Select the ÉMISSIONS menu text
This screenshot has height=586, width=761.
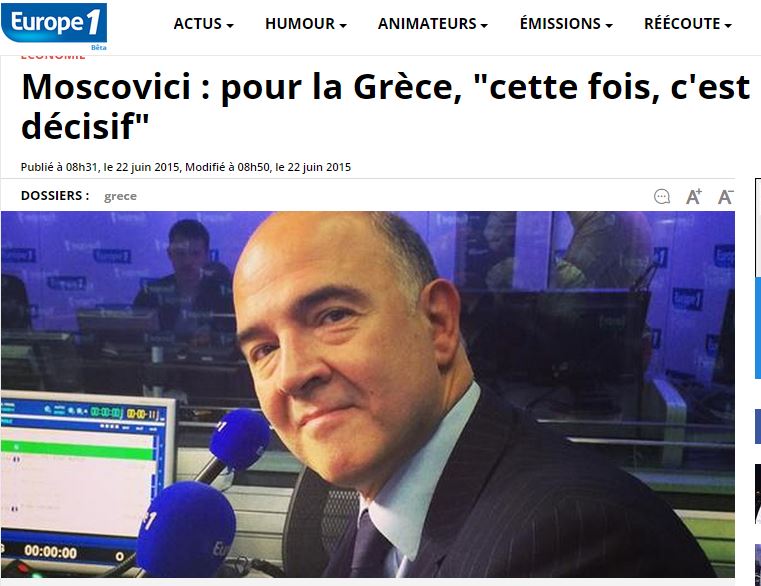pos(560,24)
